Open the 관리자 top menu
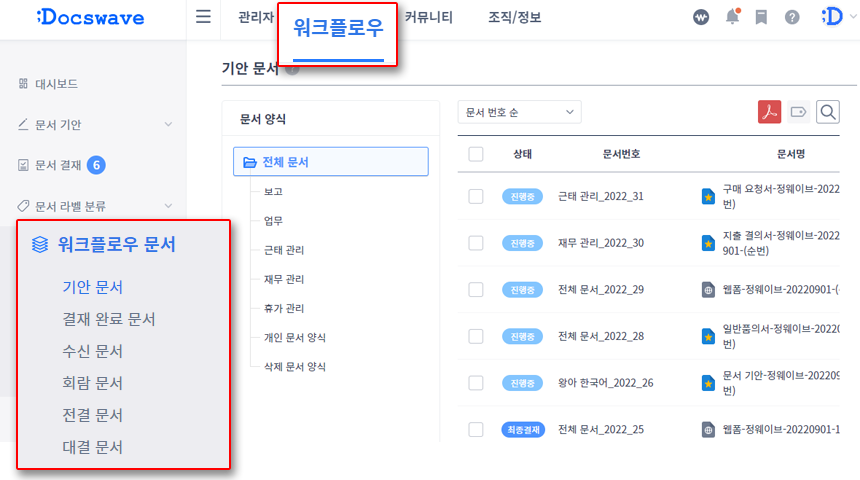This screenshot has height=480, width=860. coord(256,17)
